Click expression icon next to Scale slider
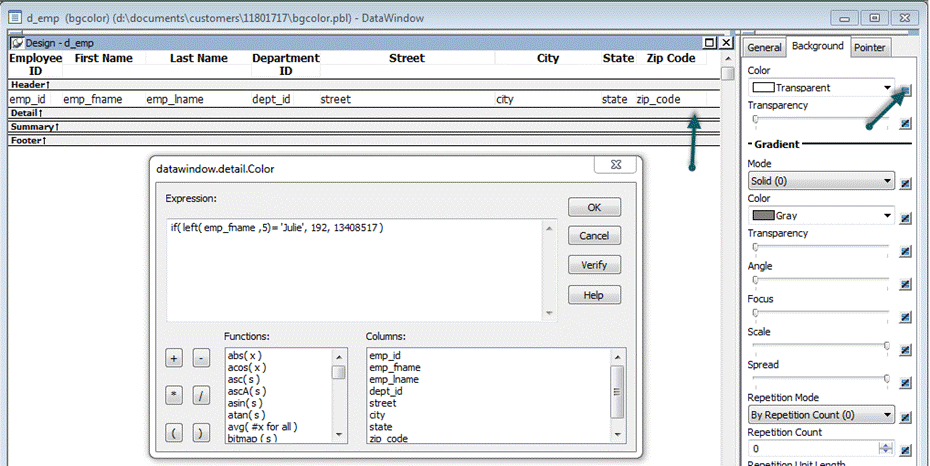This screenshot has width=930, height=466. tap(905, 349)
